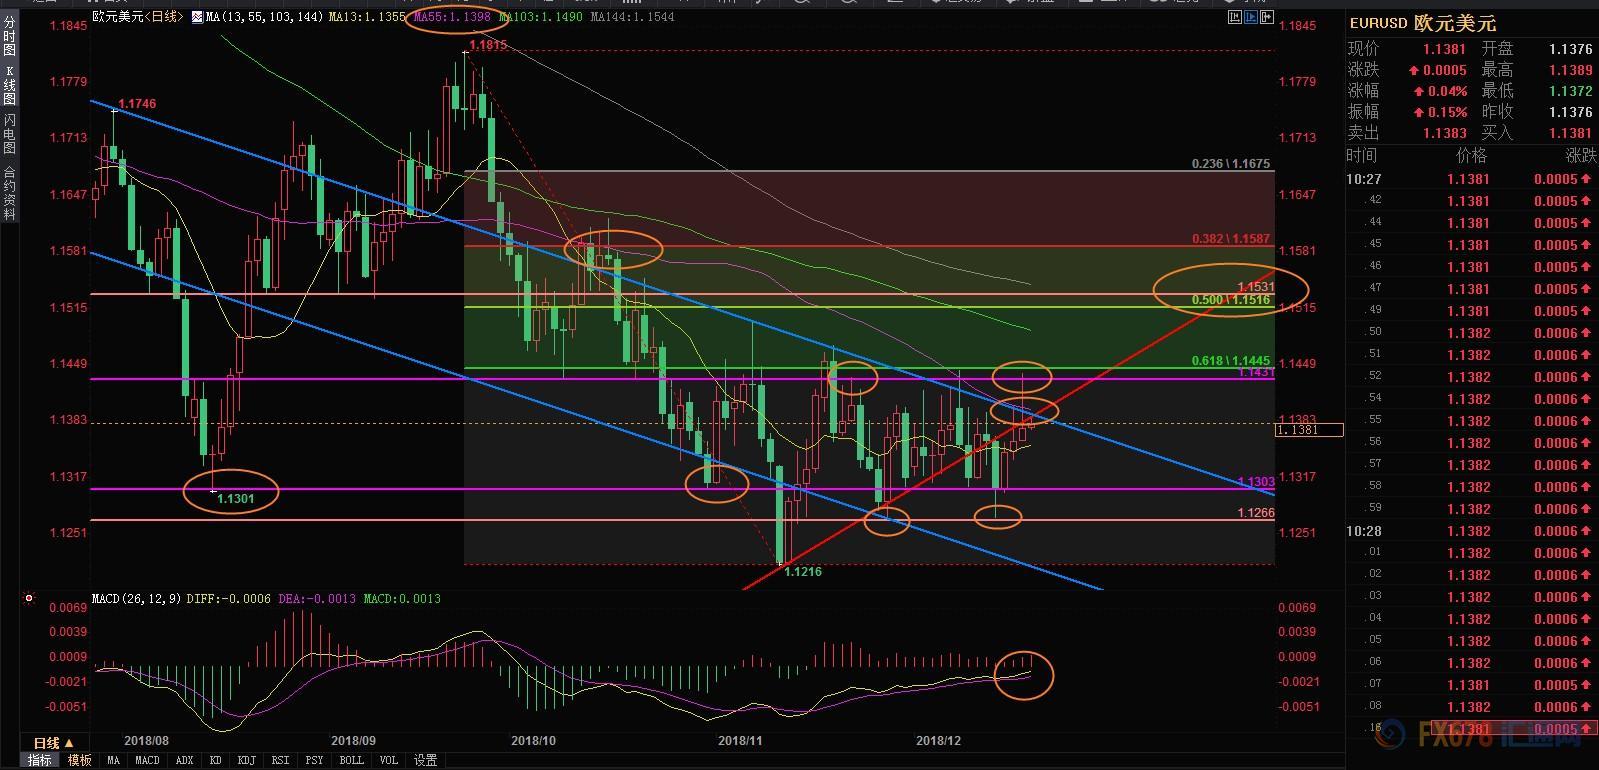Choose the RSI indicator button
The width and height of the screenshot is (1599, 770).
coord(280,760)
